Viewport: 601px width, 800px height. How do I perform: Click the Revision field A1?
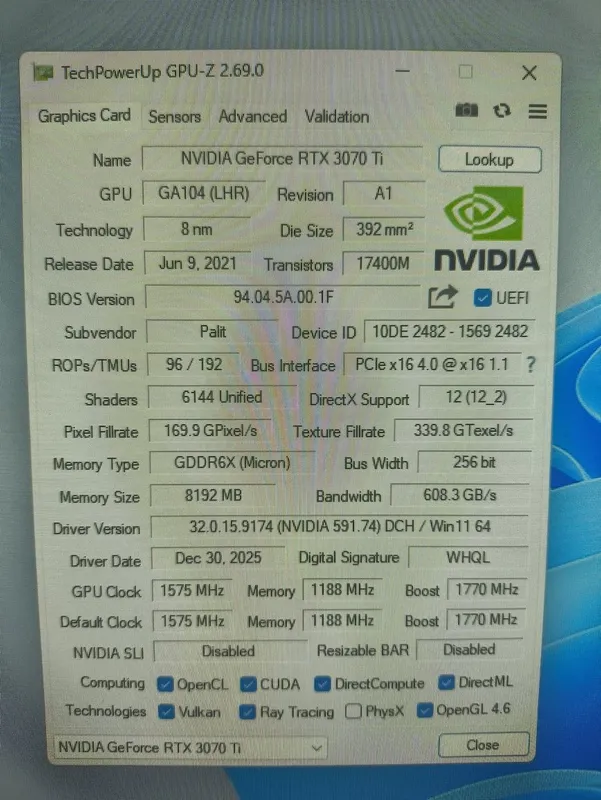pyautogui.click(x=384, y=194)
